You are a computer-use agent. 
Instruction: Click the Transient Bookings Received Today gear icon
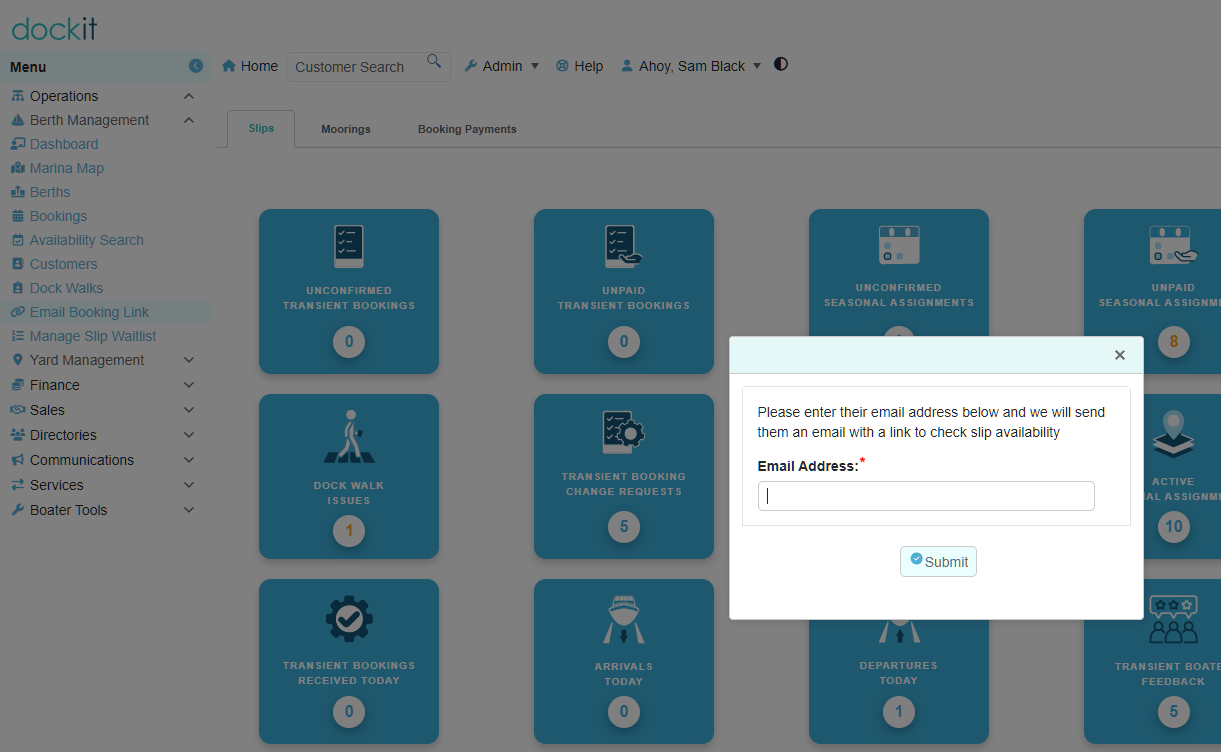tap(349, 620)
